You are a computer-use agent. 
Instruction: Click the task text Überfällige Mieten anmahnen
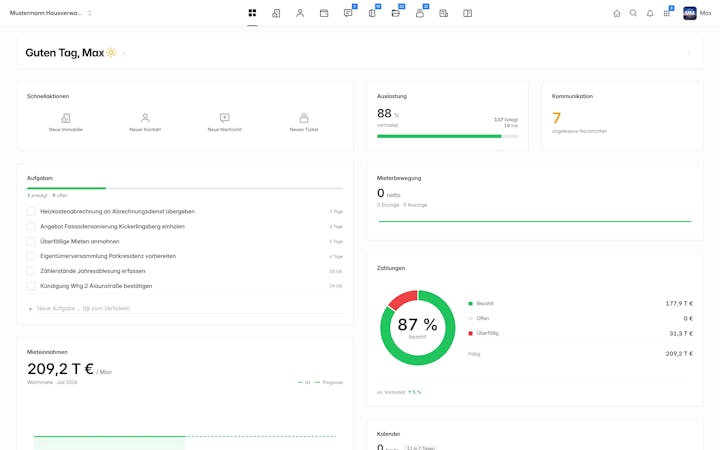point(79,241)
